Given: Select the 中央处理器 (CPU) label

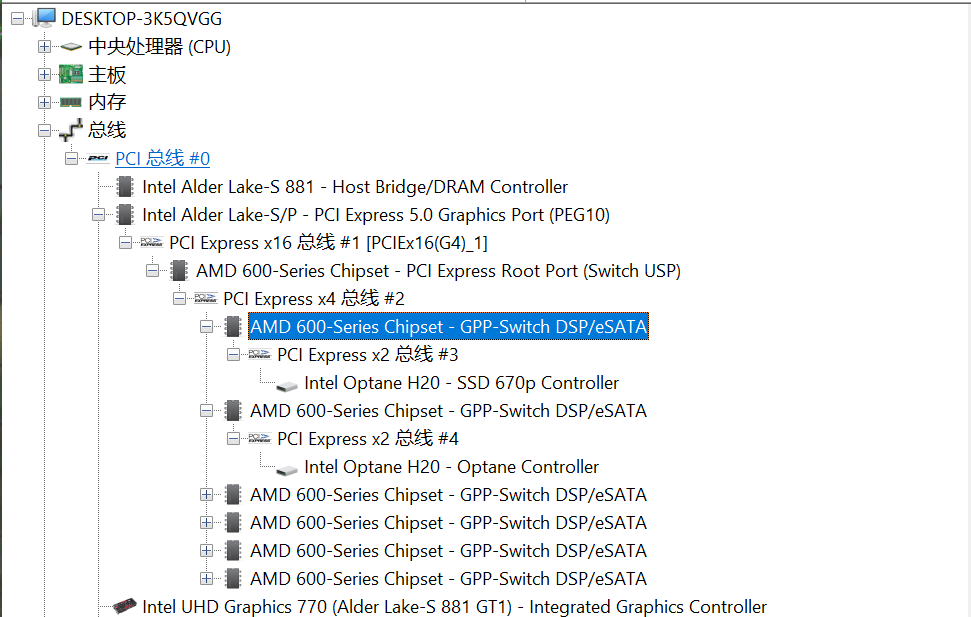Looking at the screenshot, I should (x=160, y=46).
